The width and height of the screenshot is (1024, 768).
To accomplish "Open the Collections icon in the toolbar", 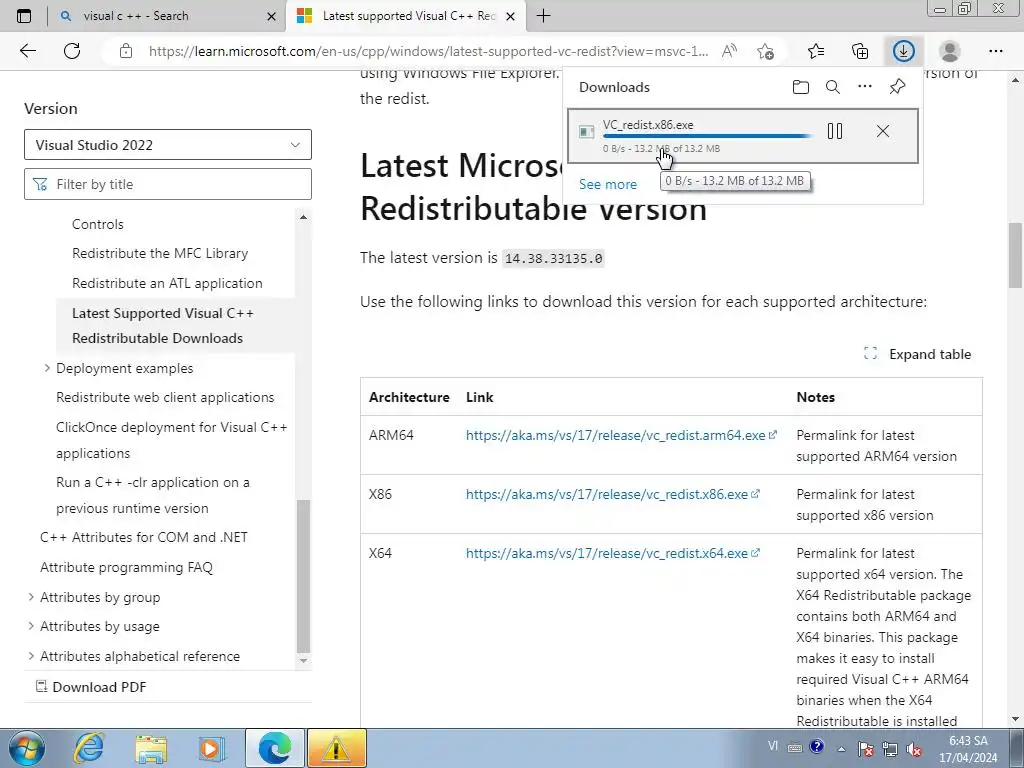I will tap(860, 51).
